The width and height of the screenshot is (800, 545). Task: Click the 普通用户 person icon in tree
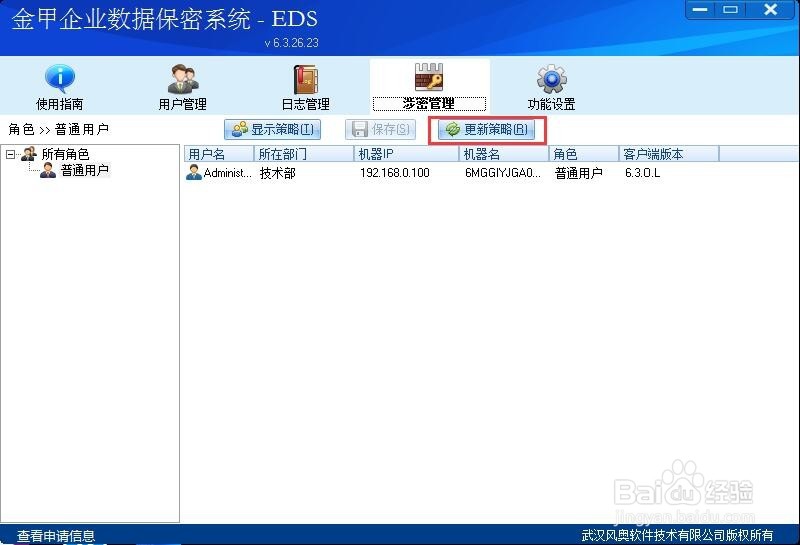(48, 170)
